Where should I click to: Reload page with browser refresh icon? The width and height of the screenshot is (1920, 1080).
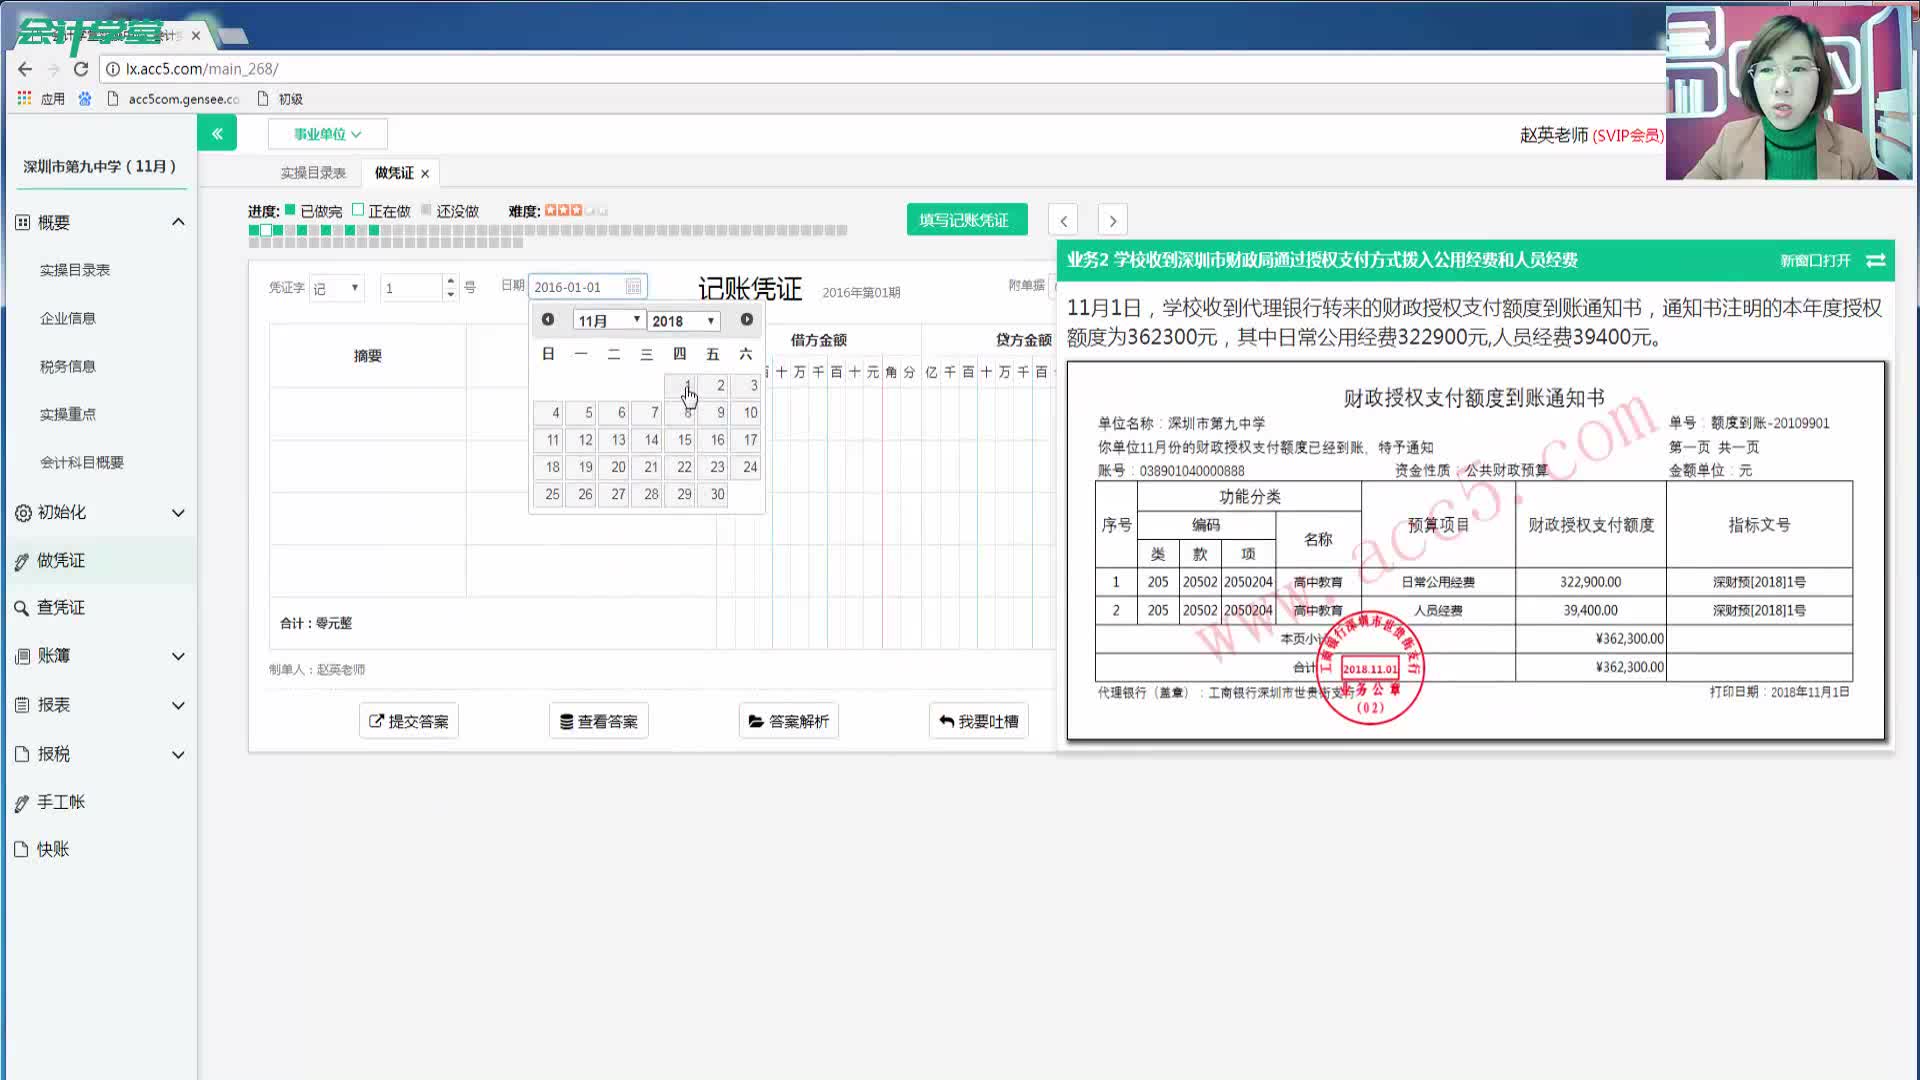[81, 69]
